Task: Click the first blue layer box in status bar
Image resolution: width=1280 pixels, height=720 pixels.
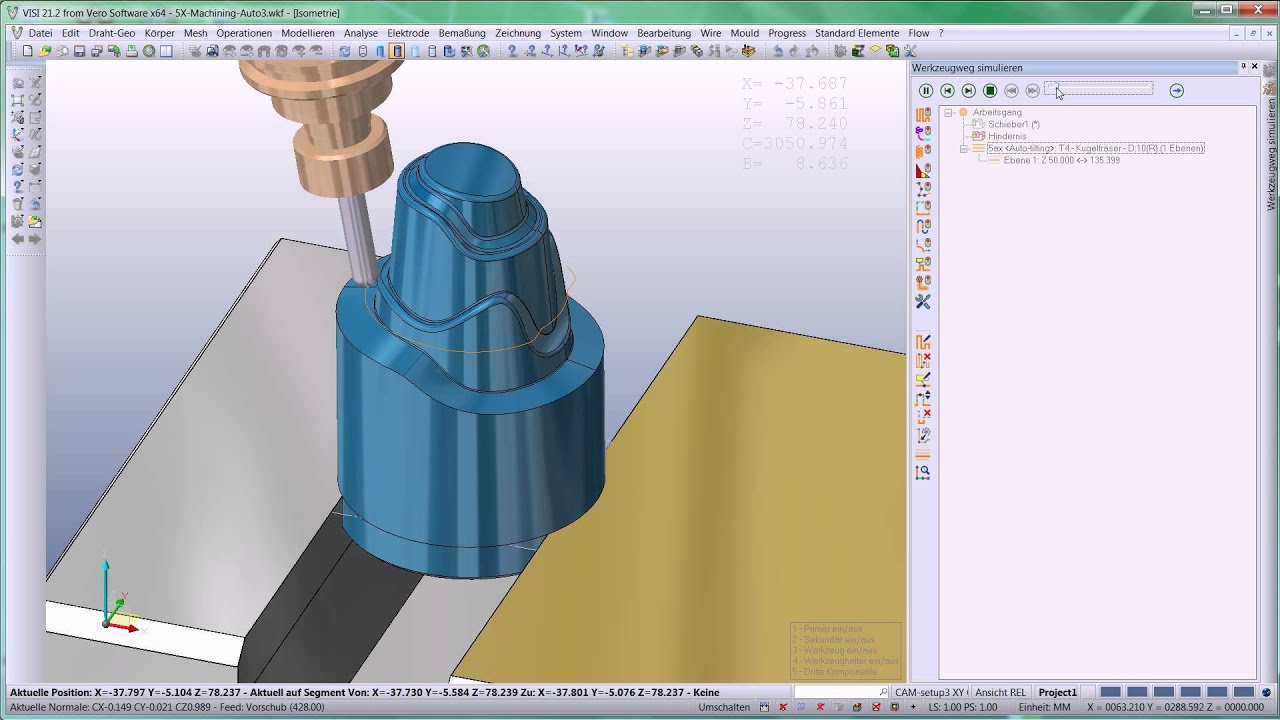Action: tap(1110, 692)
